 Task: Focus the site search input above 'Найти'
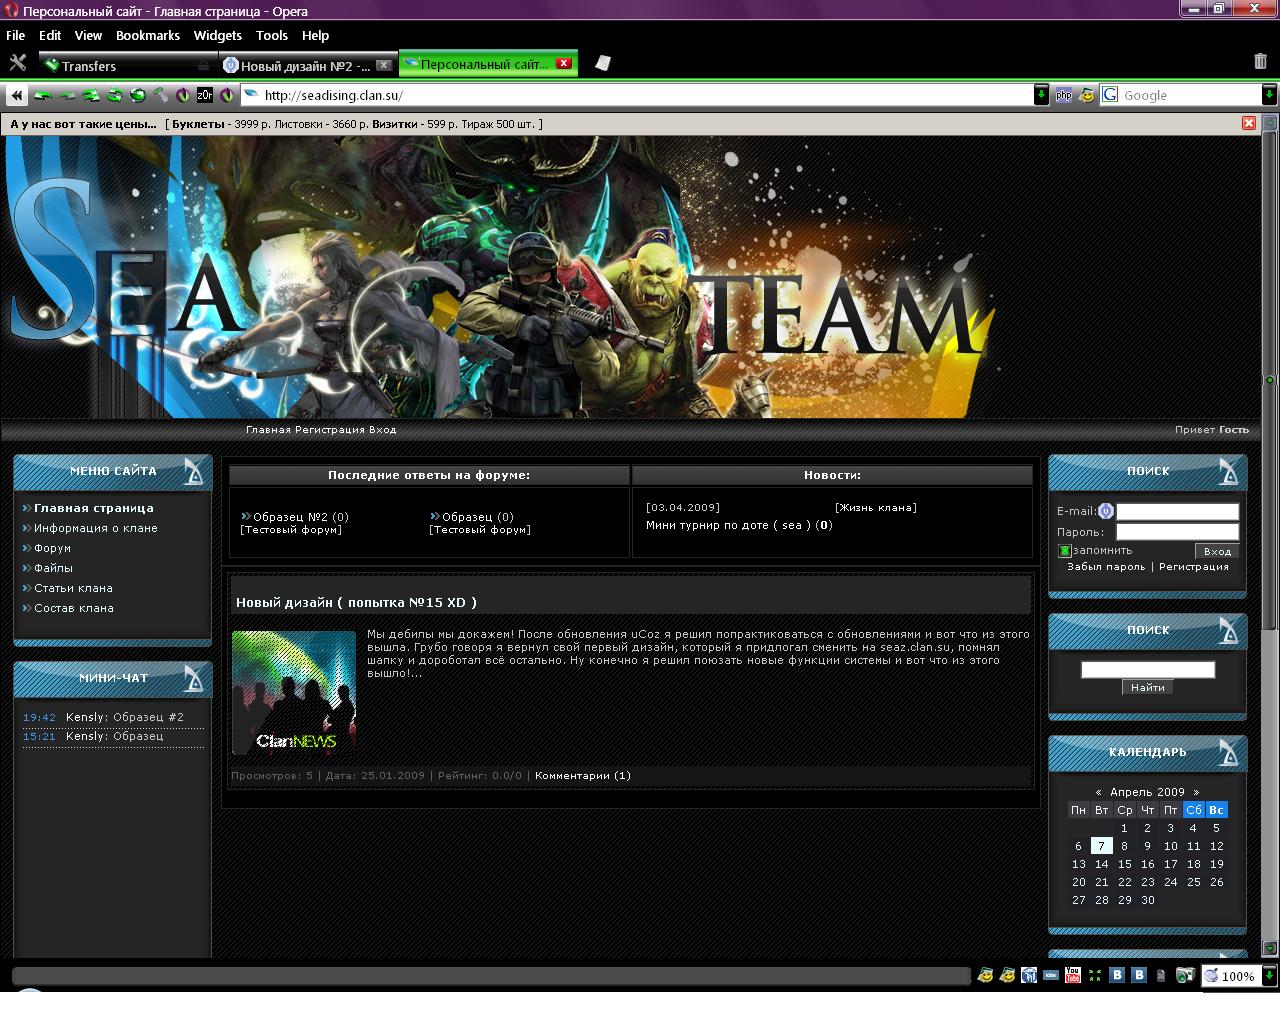(1148, 670)
